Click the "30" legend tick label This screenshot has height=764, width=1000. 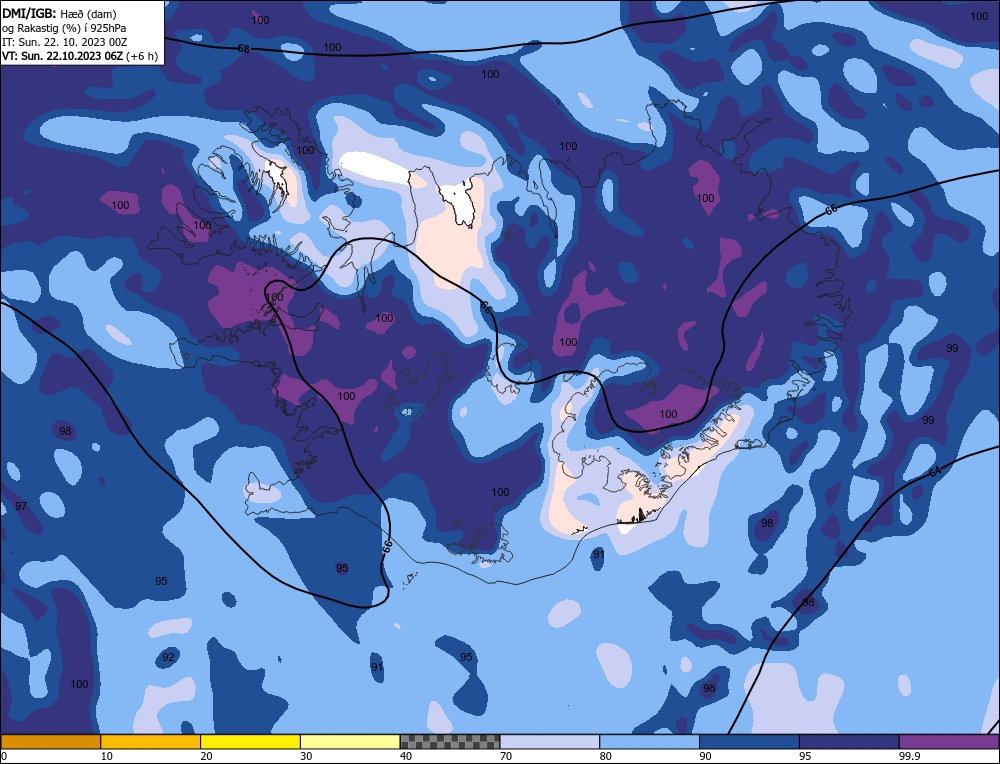point(306,756)
